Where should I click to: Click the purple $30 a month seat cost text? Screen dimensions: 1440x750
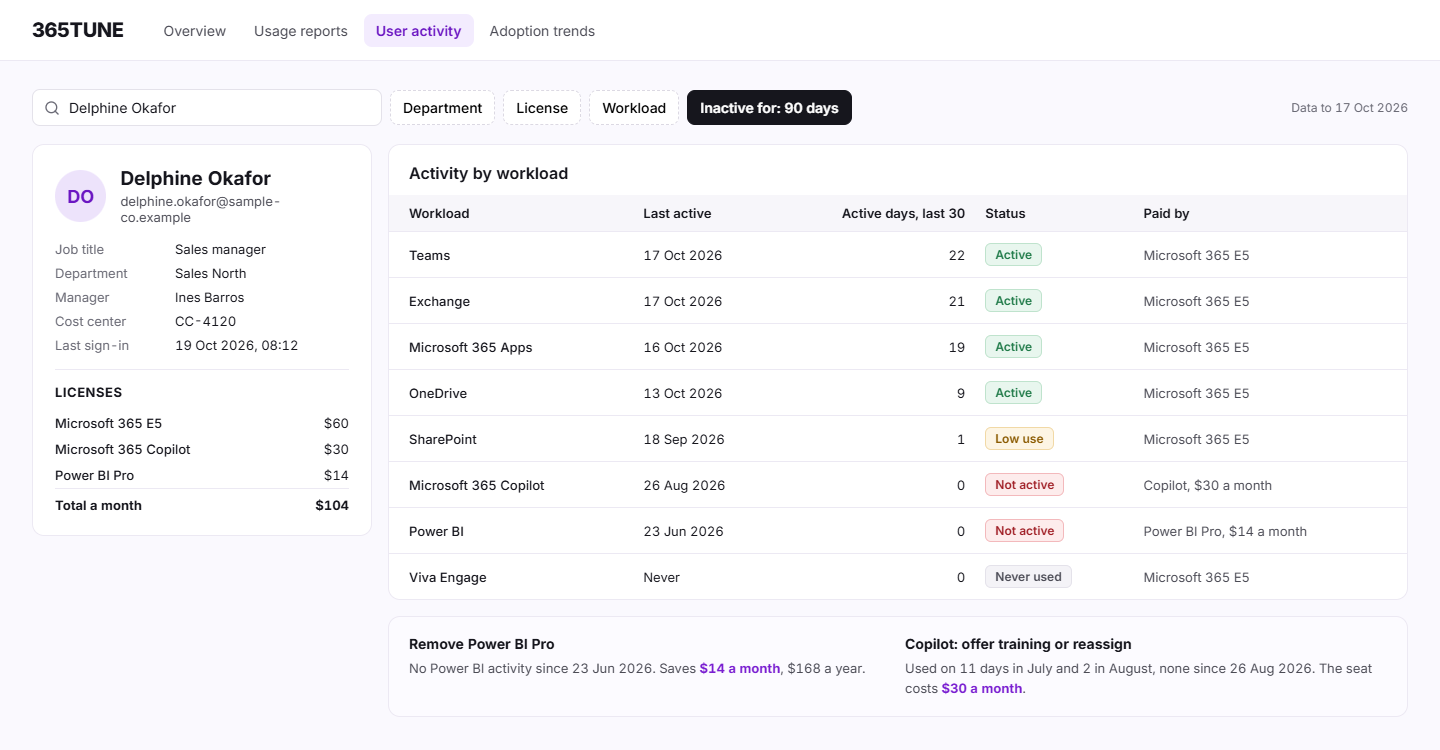tap(981, 688)
